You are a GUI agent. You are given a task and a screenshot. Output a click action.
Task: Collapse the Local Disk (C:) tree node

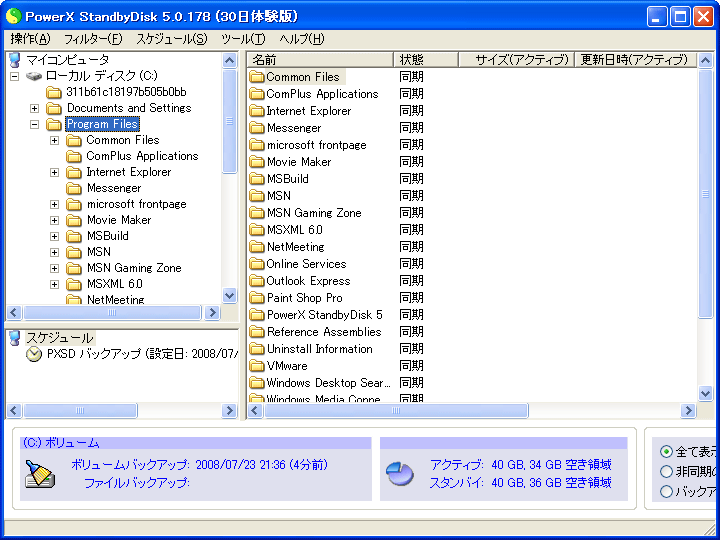coord(15,76)
